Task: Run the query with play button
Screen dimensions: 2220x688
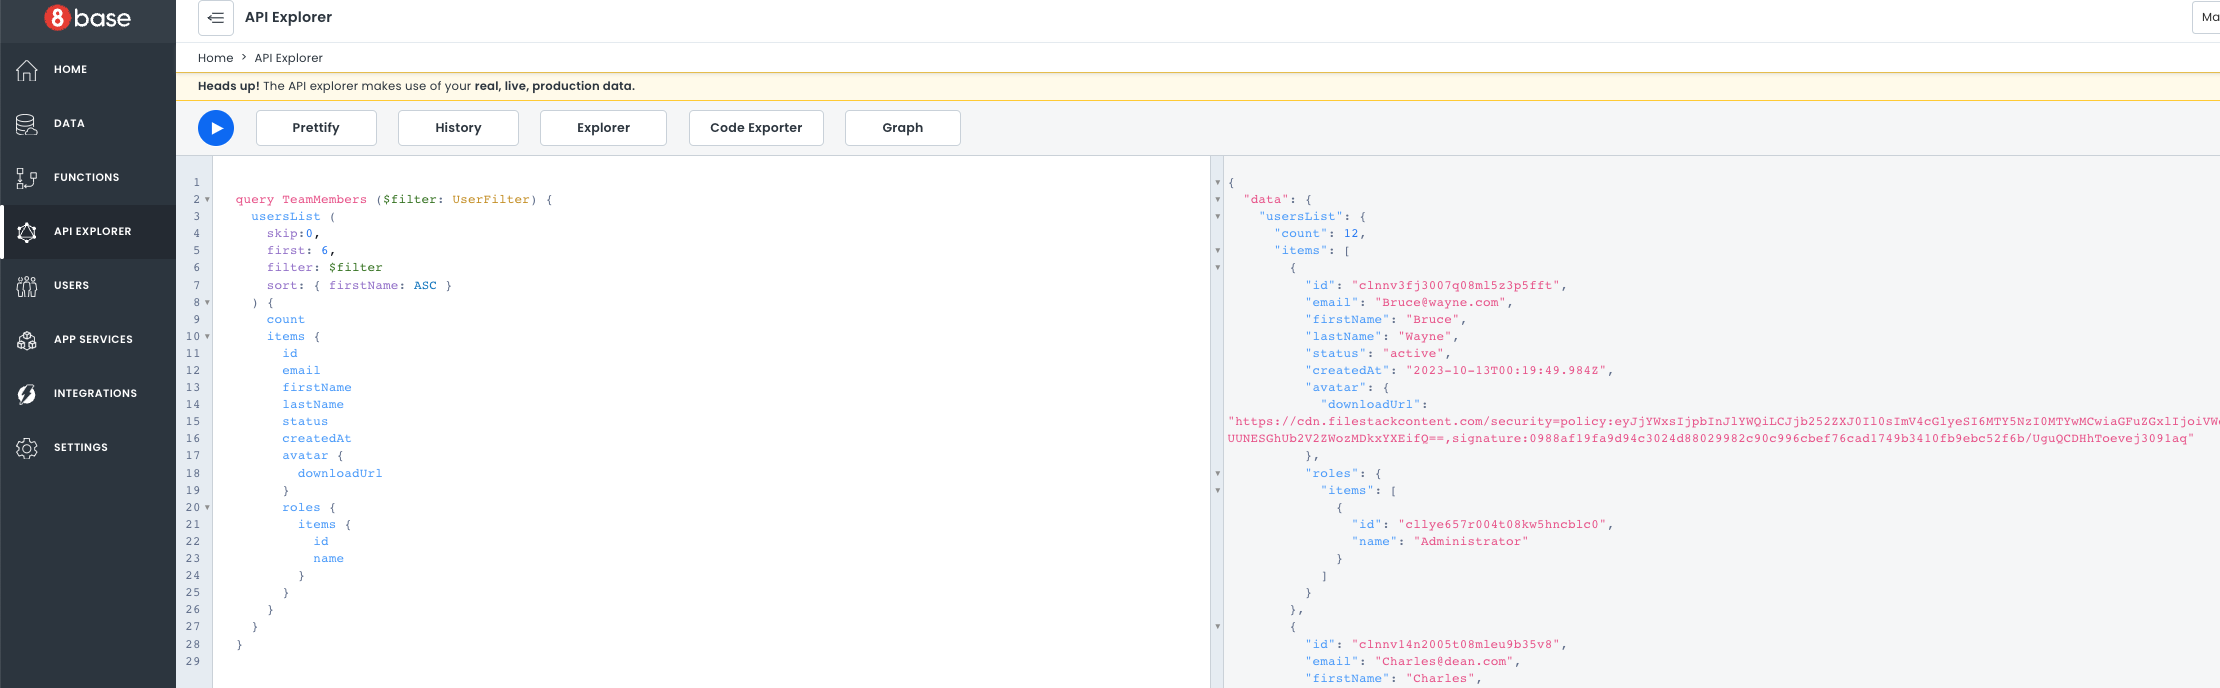Action: 216,128
